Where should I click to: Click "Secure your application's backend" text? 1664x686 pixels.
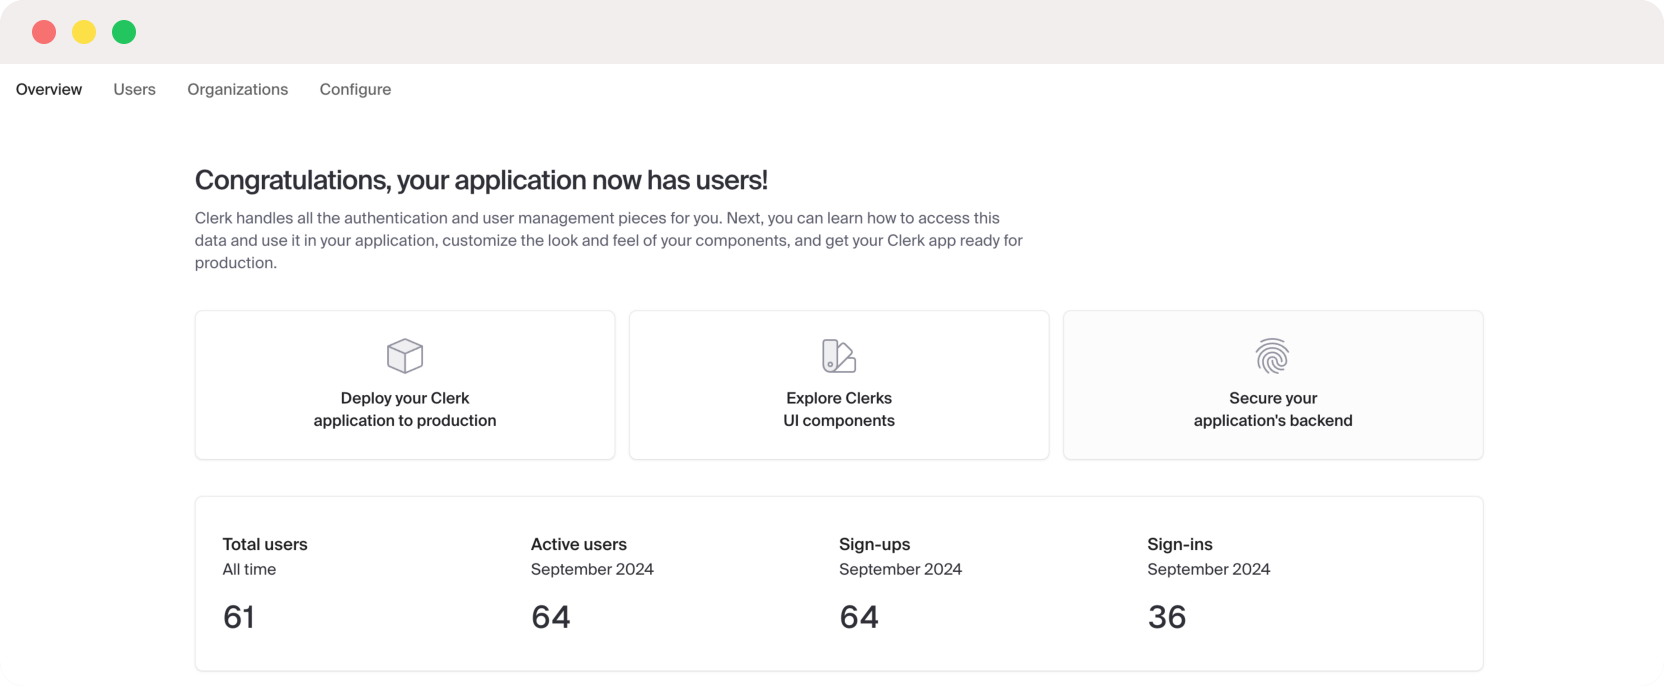[x=1273, y=409]
